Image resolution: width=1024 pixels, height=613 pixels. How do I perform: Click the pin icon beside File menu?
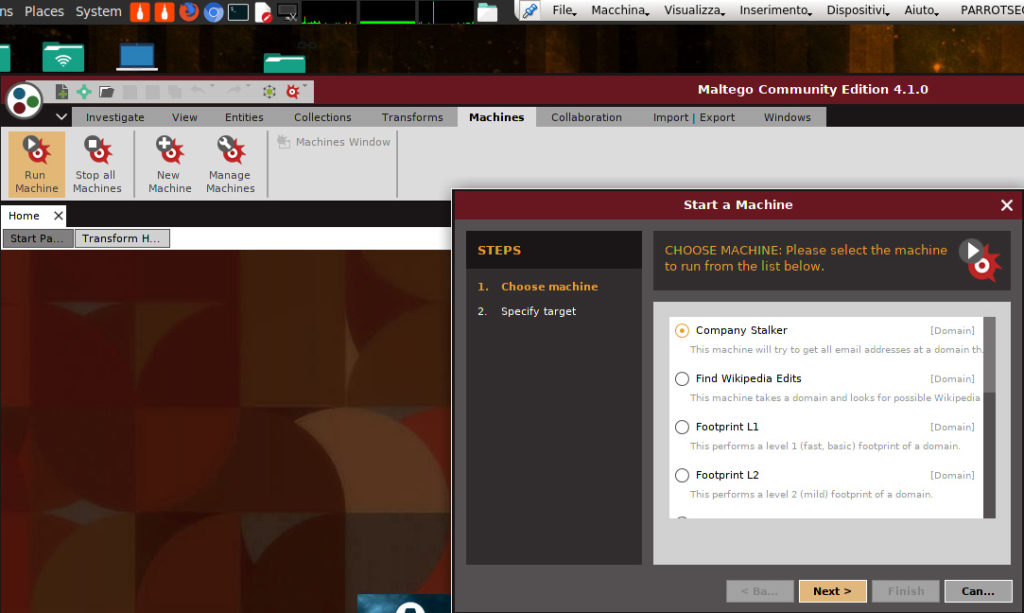tap(530, 10)
